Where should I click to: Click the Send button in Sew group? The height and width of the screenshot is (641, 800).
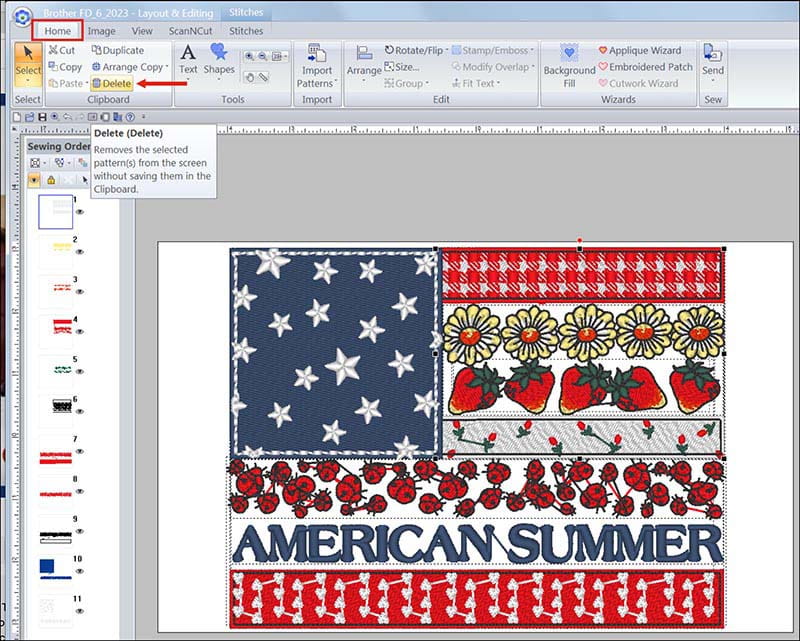click(x=713, y=60)
